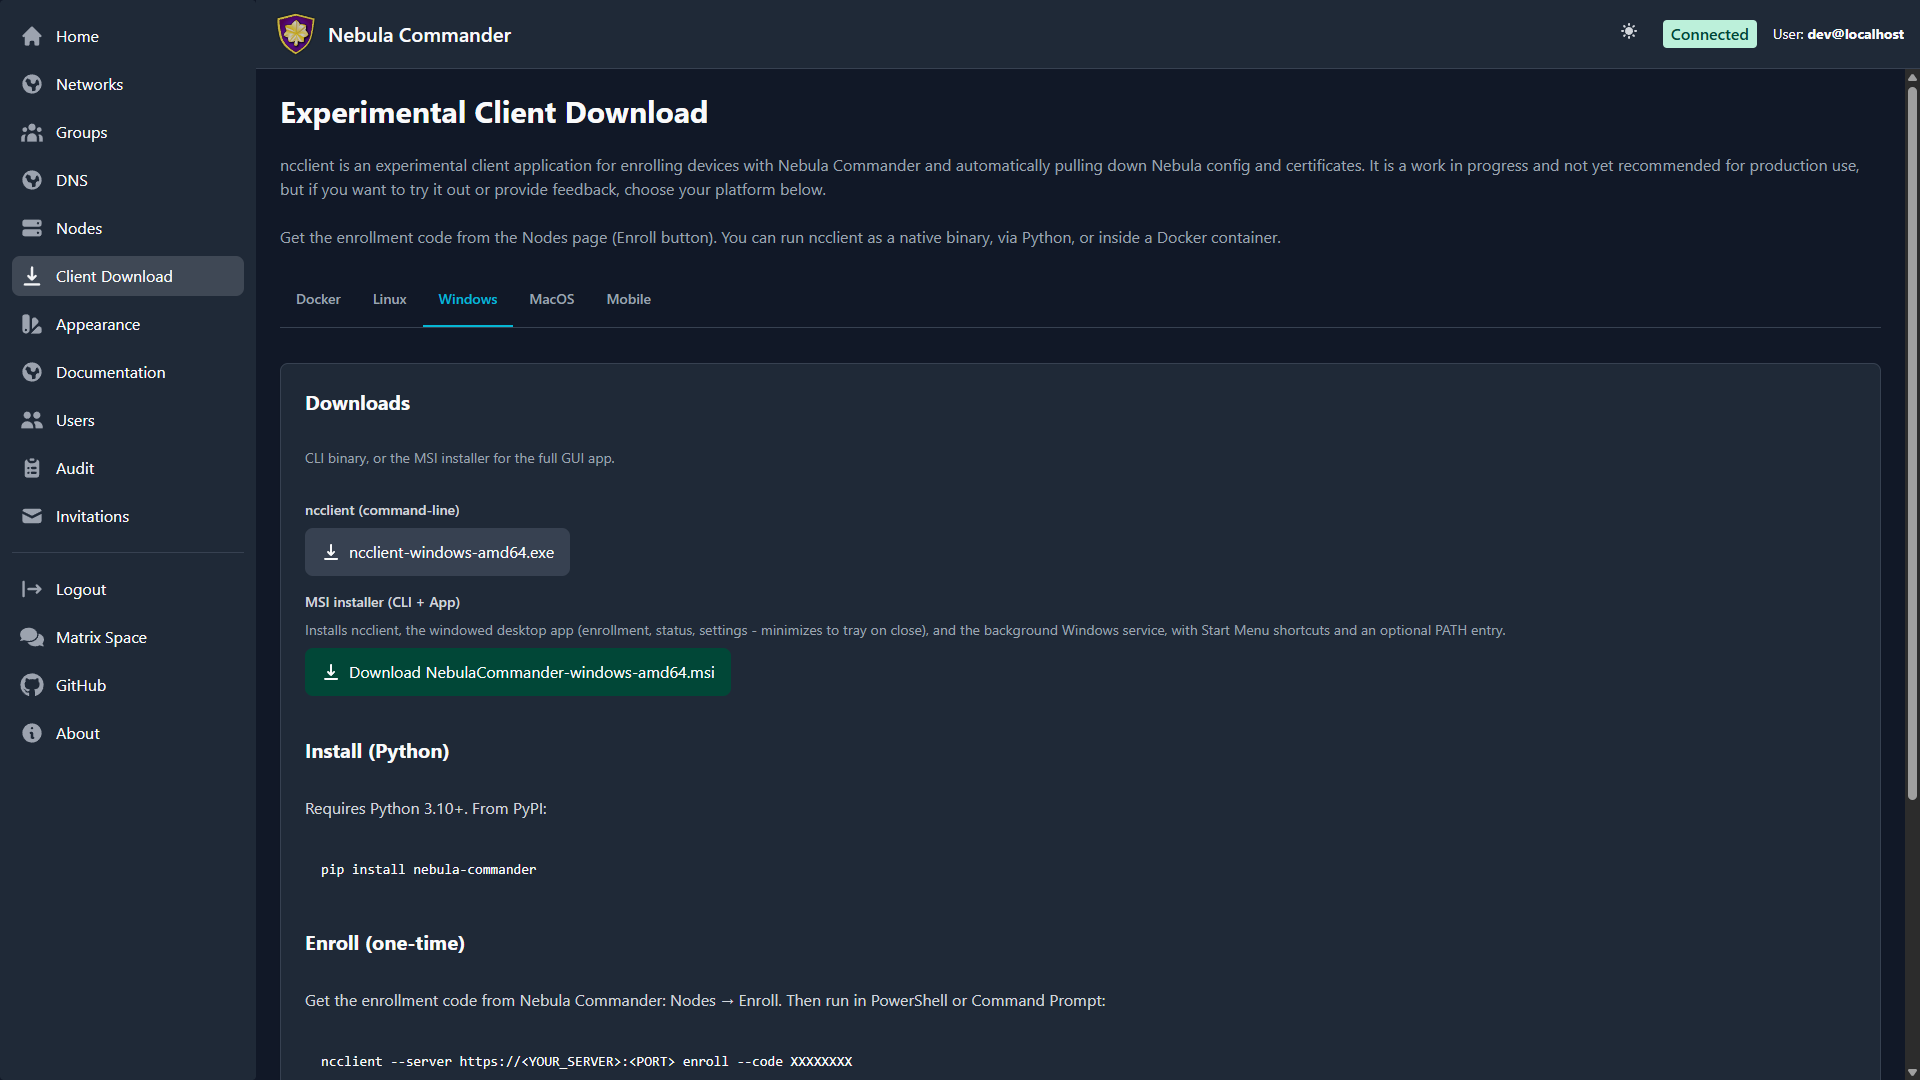Download NebulaCommander-windows-amd64.msi installer
The image size is (1920, 1080).
click(517, 672)
